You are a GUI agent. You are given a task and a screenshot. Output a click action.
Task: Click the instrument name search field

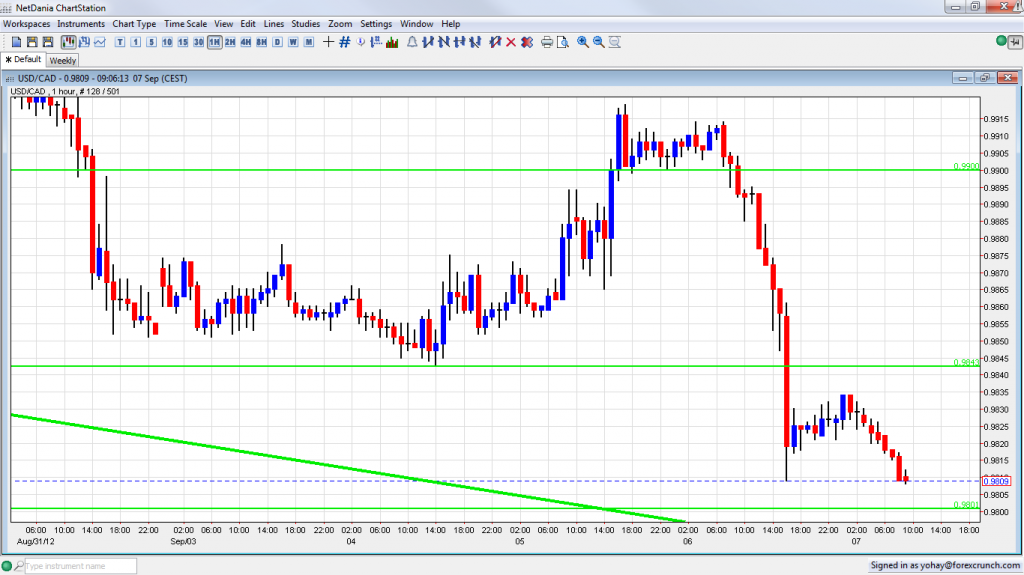click(81, 566)
